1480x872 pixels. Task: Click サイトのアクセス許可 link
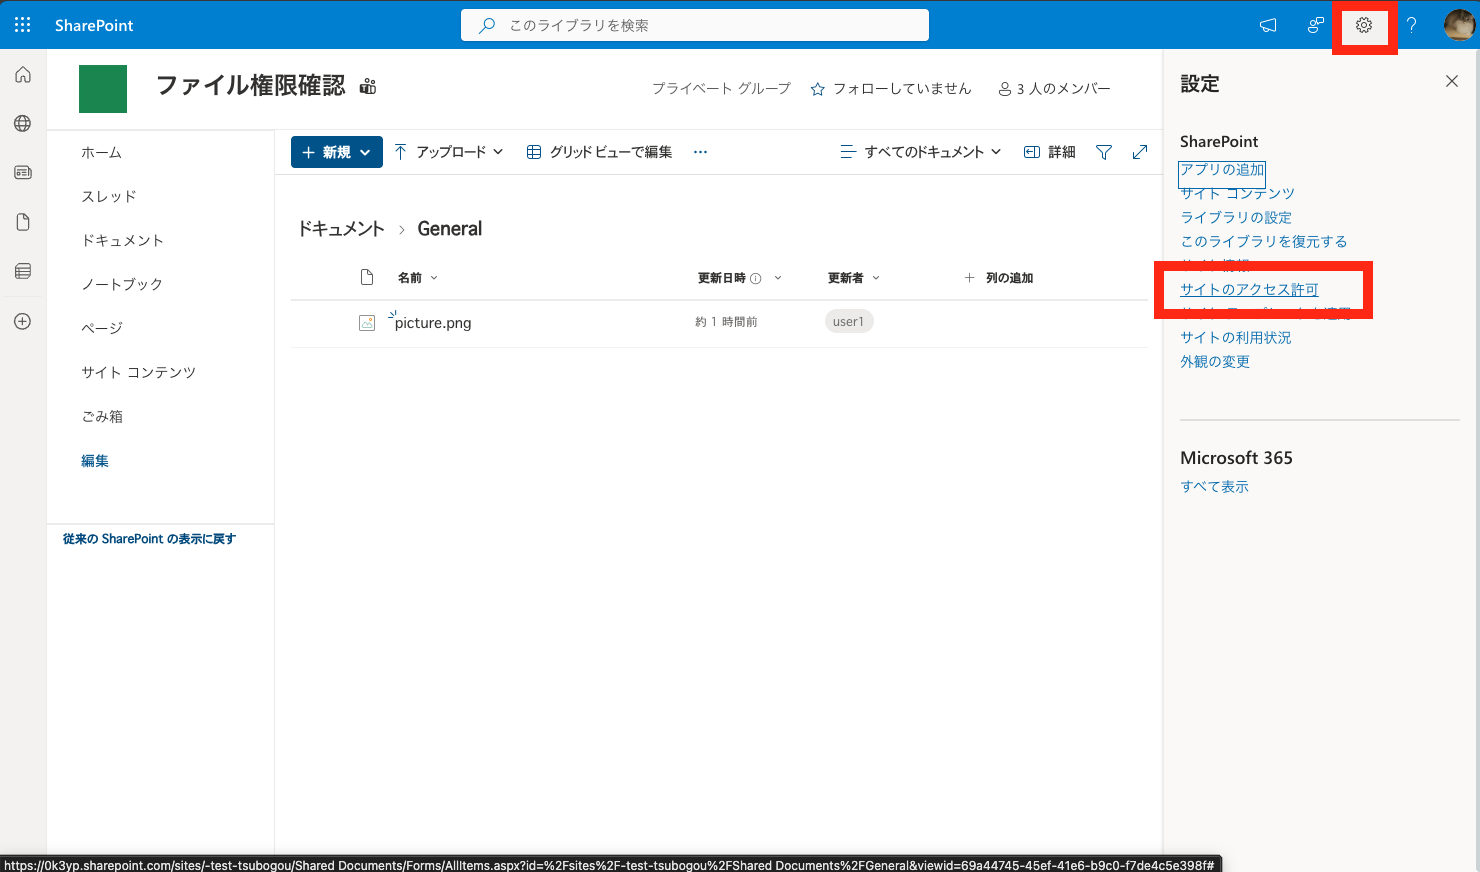1249,289
